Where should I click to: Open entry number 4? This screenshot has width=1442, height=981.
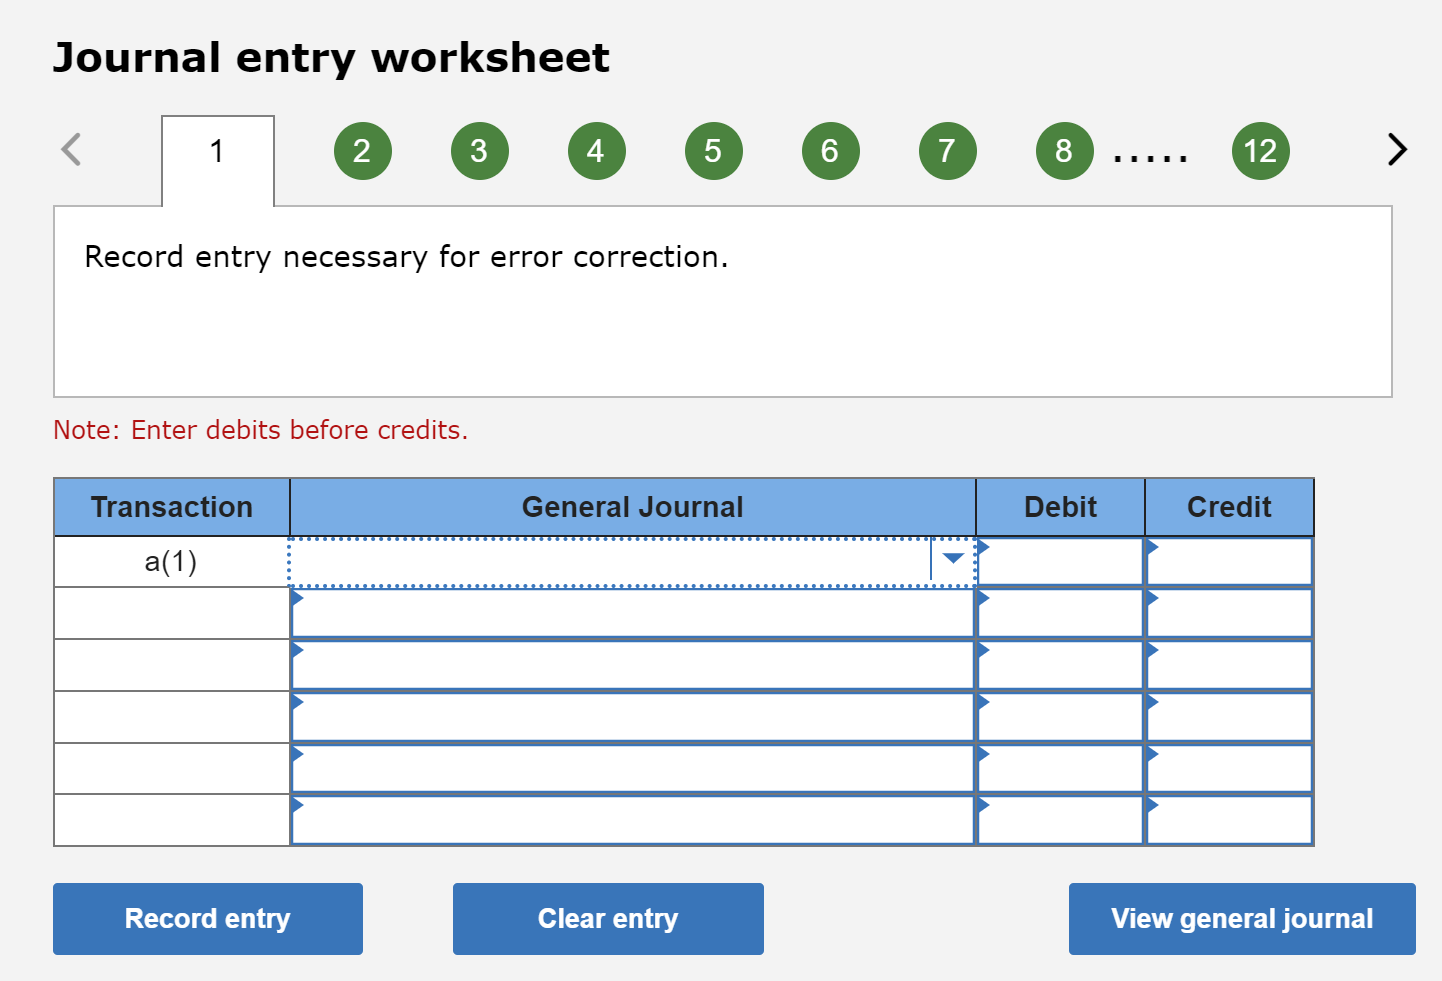point(596,151)
